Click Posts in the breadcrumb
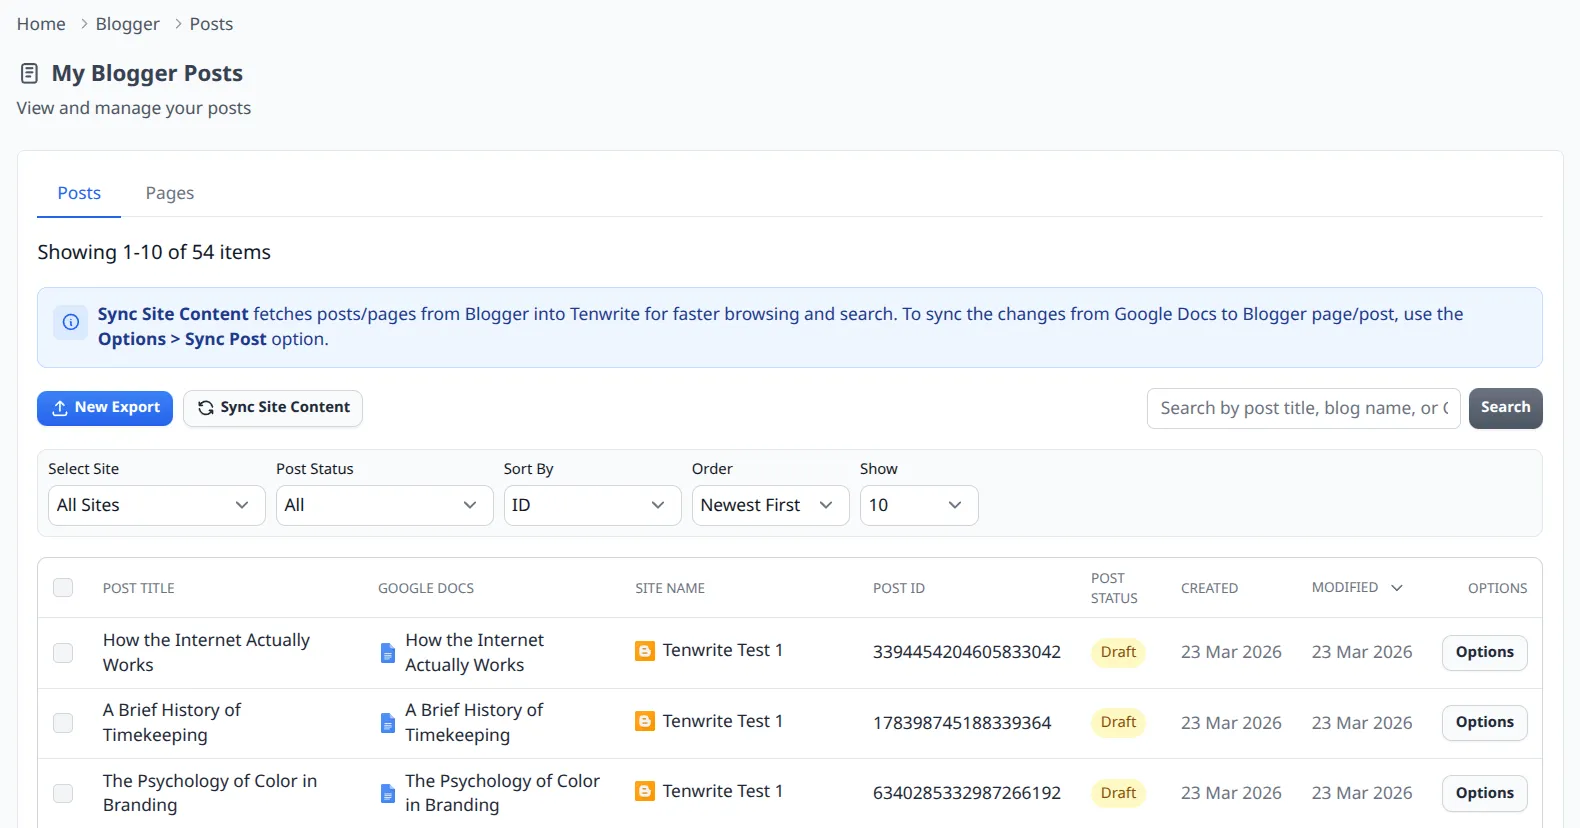Screen dimensions: 1580x828 tap(211, 24)
